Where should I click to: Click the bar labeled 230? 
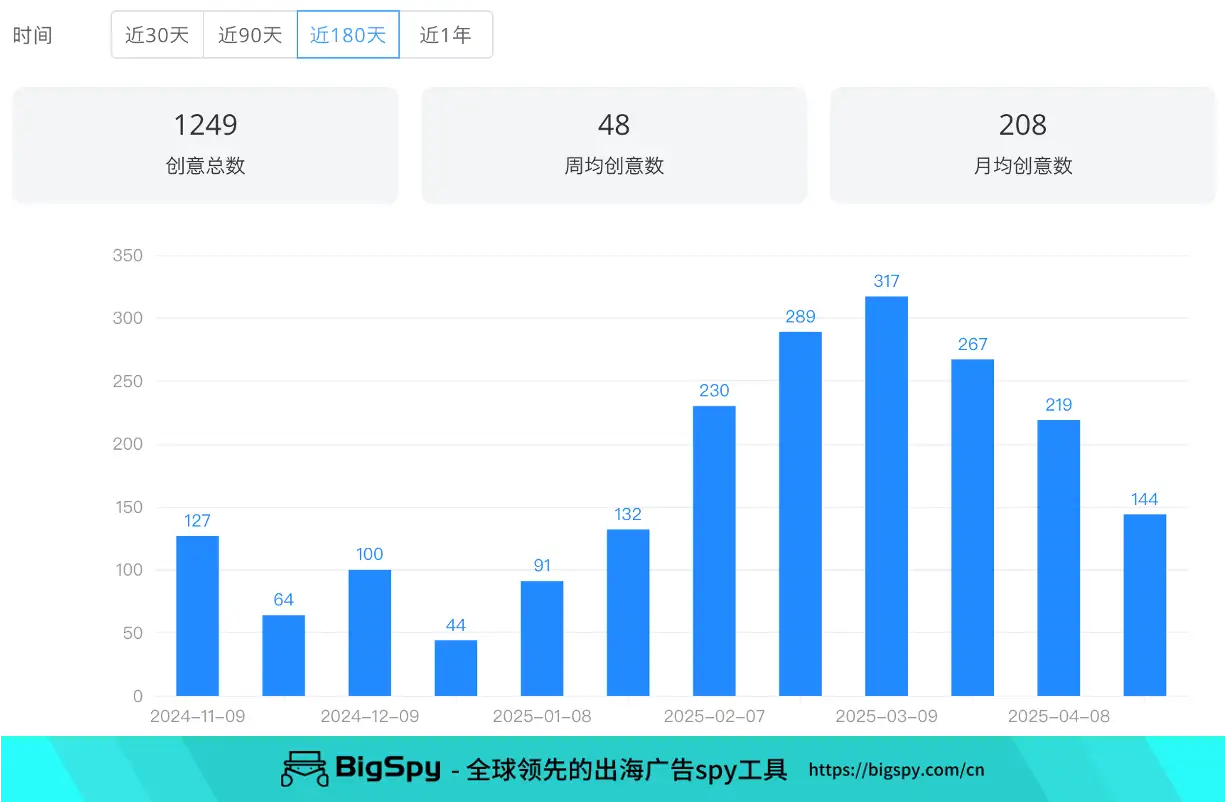pyautogui.click(x=714, y=551)
